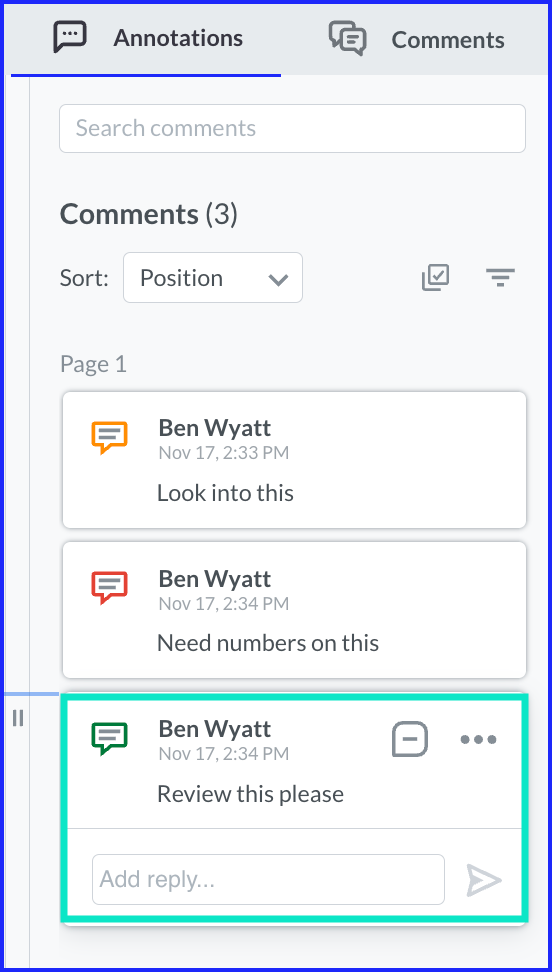The image size is (552, 972).
Task: Collapse the "Review this please" comment
Action: click(x=410, y=739)
